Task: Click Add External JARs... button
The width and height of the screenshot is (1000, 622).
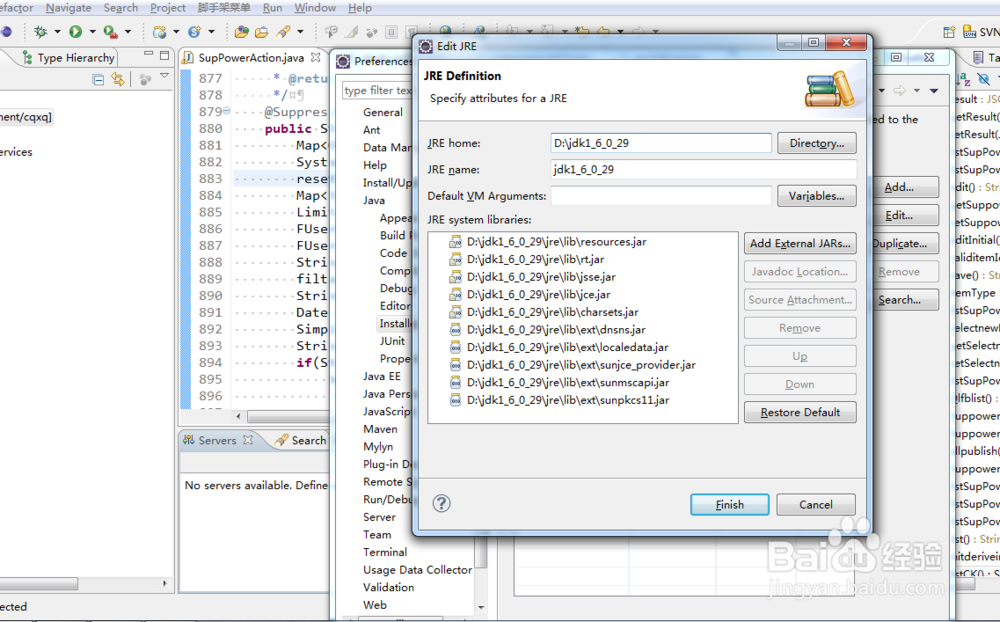Action: click(x=800, y=243)
